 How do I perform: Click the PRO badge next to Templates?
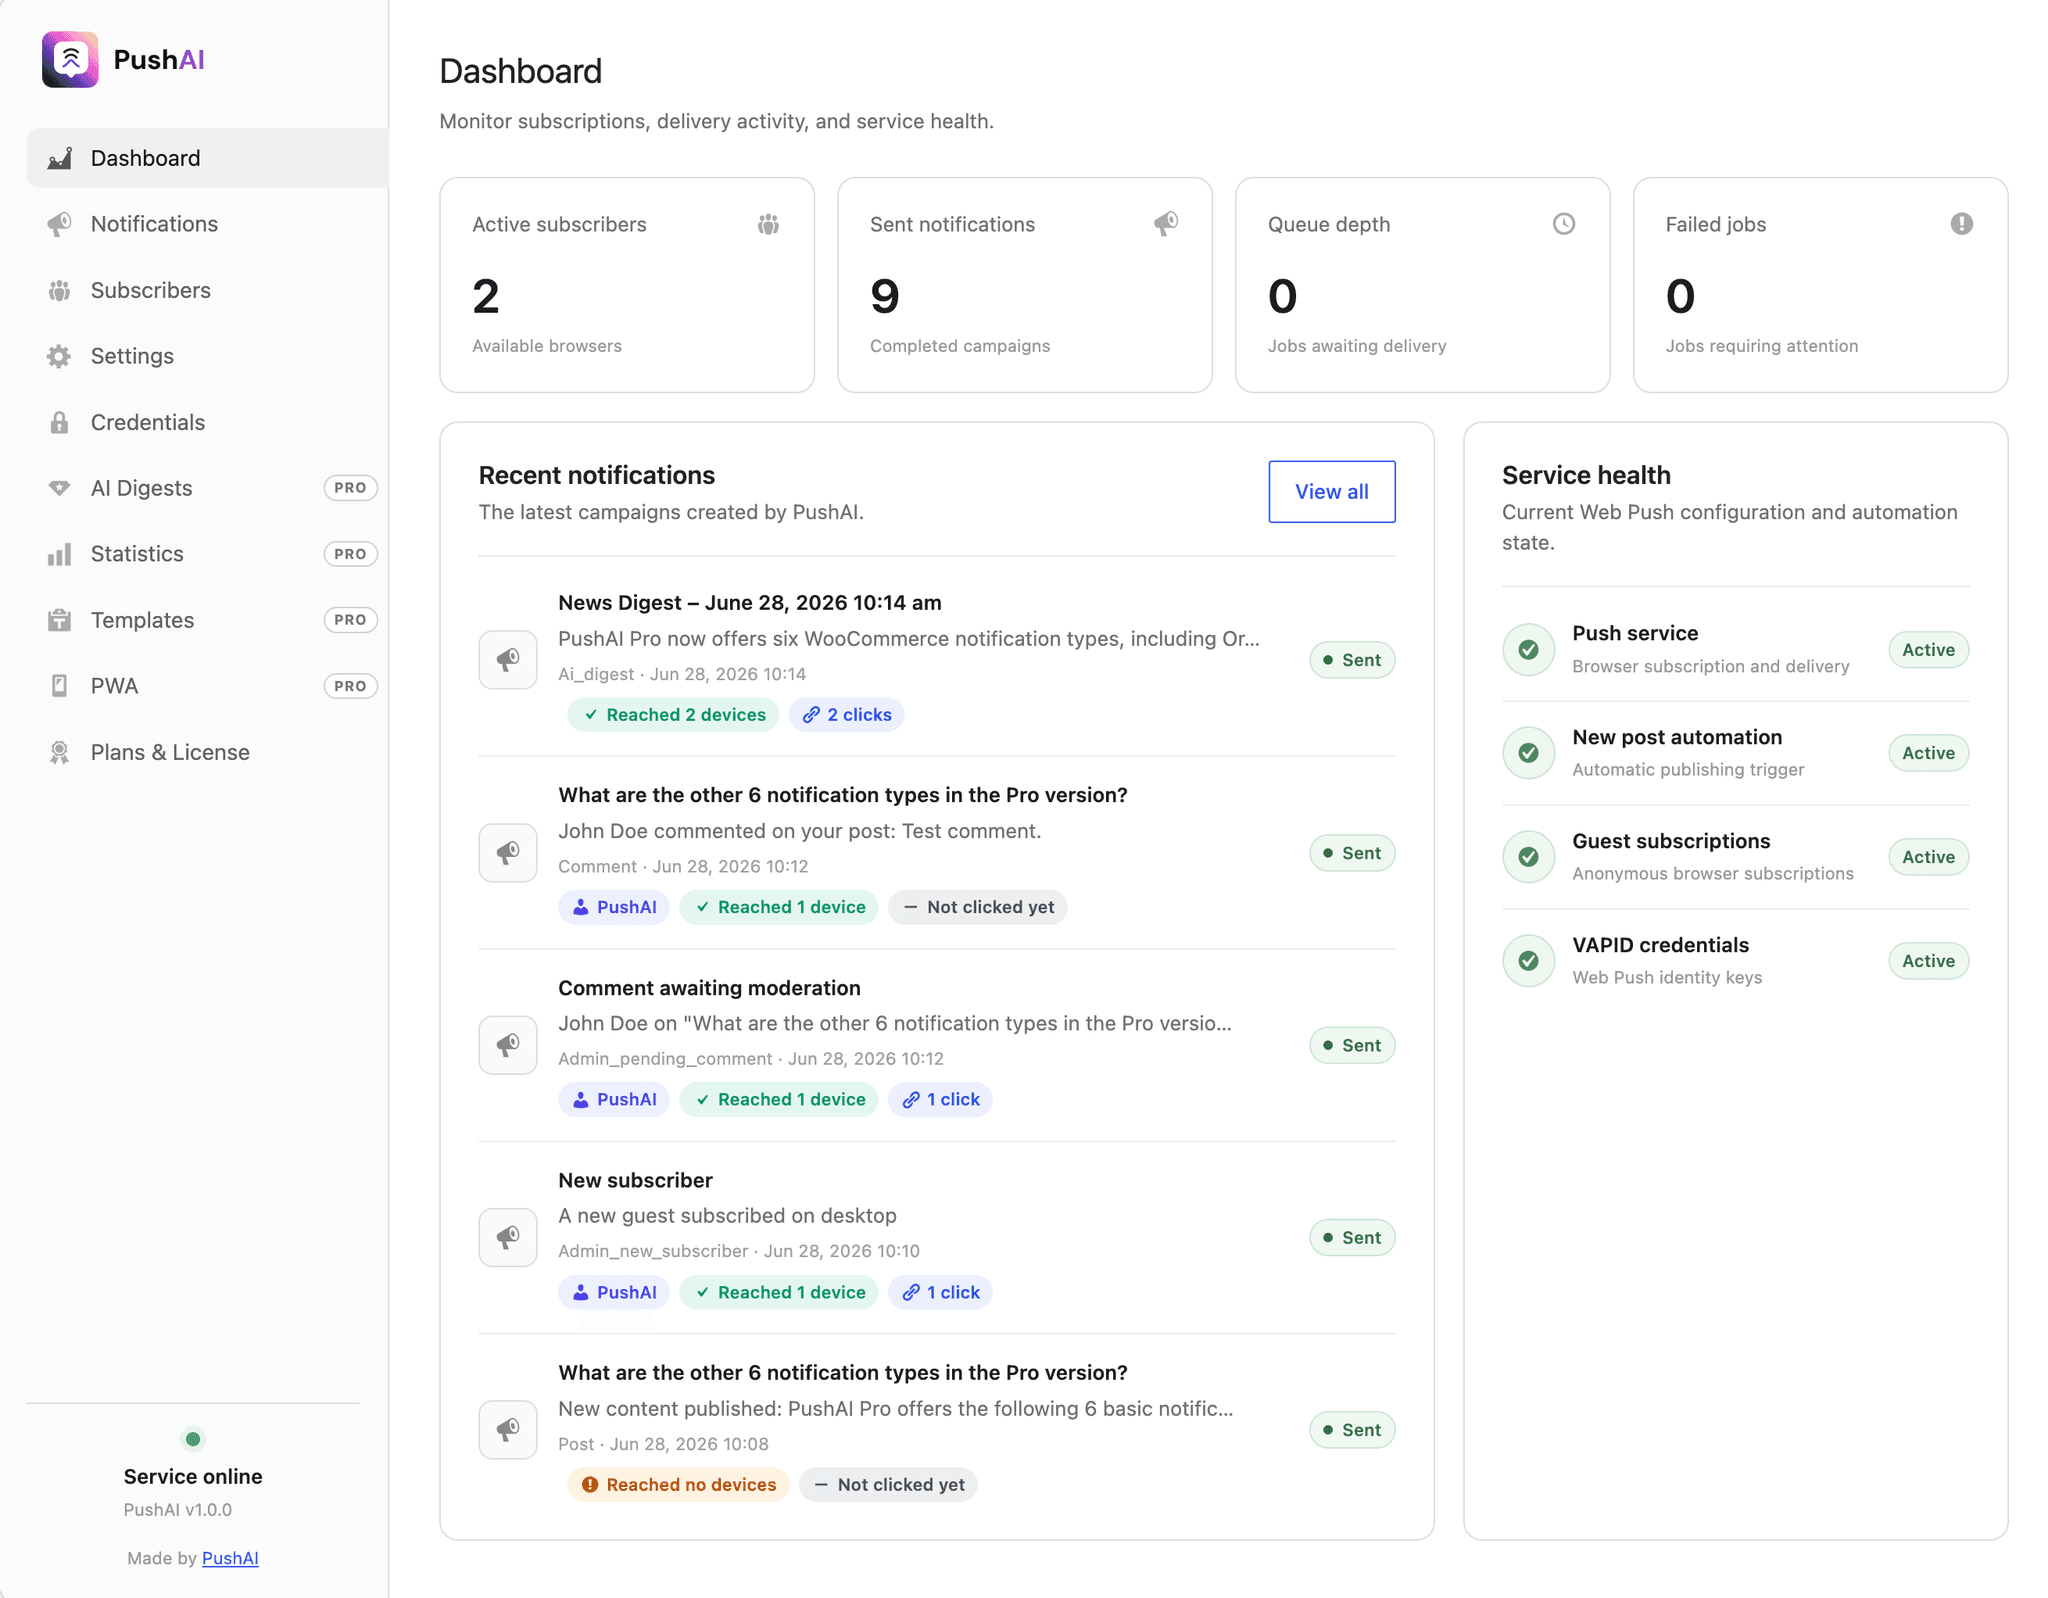click(x=350, y=620)
